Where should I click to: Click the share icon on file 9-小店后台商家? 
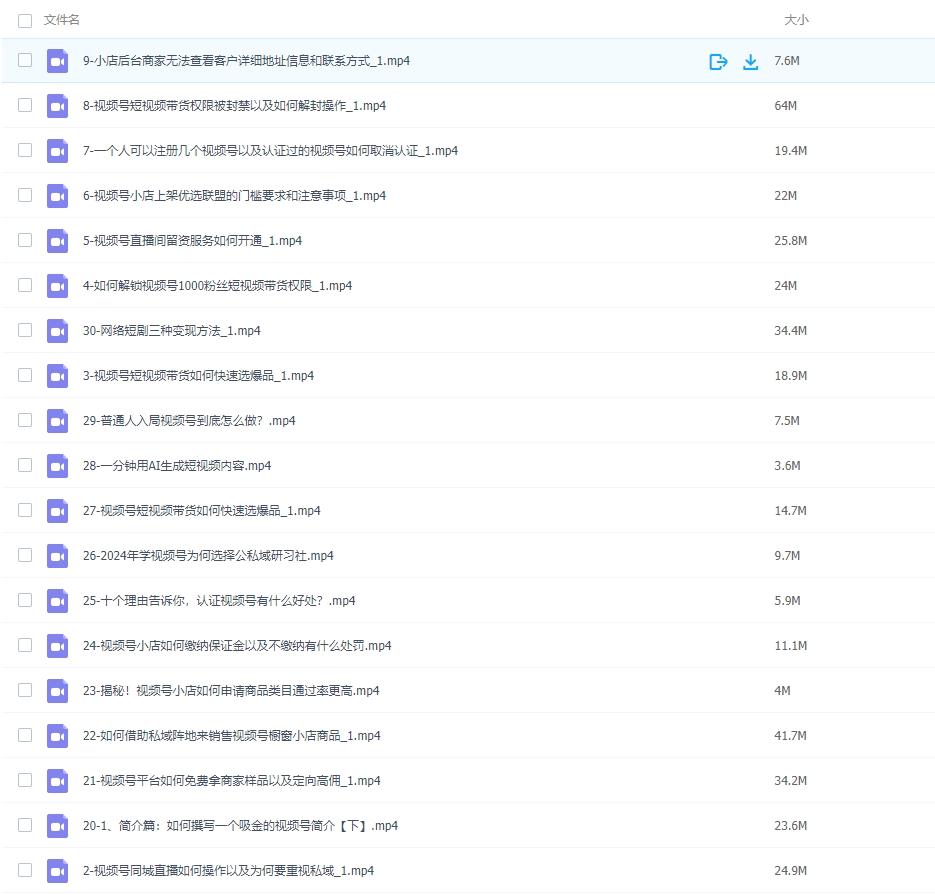[x=718, y=61]
